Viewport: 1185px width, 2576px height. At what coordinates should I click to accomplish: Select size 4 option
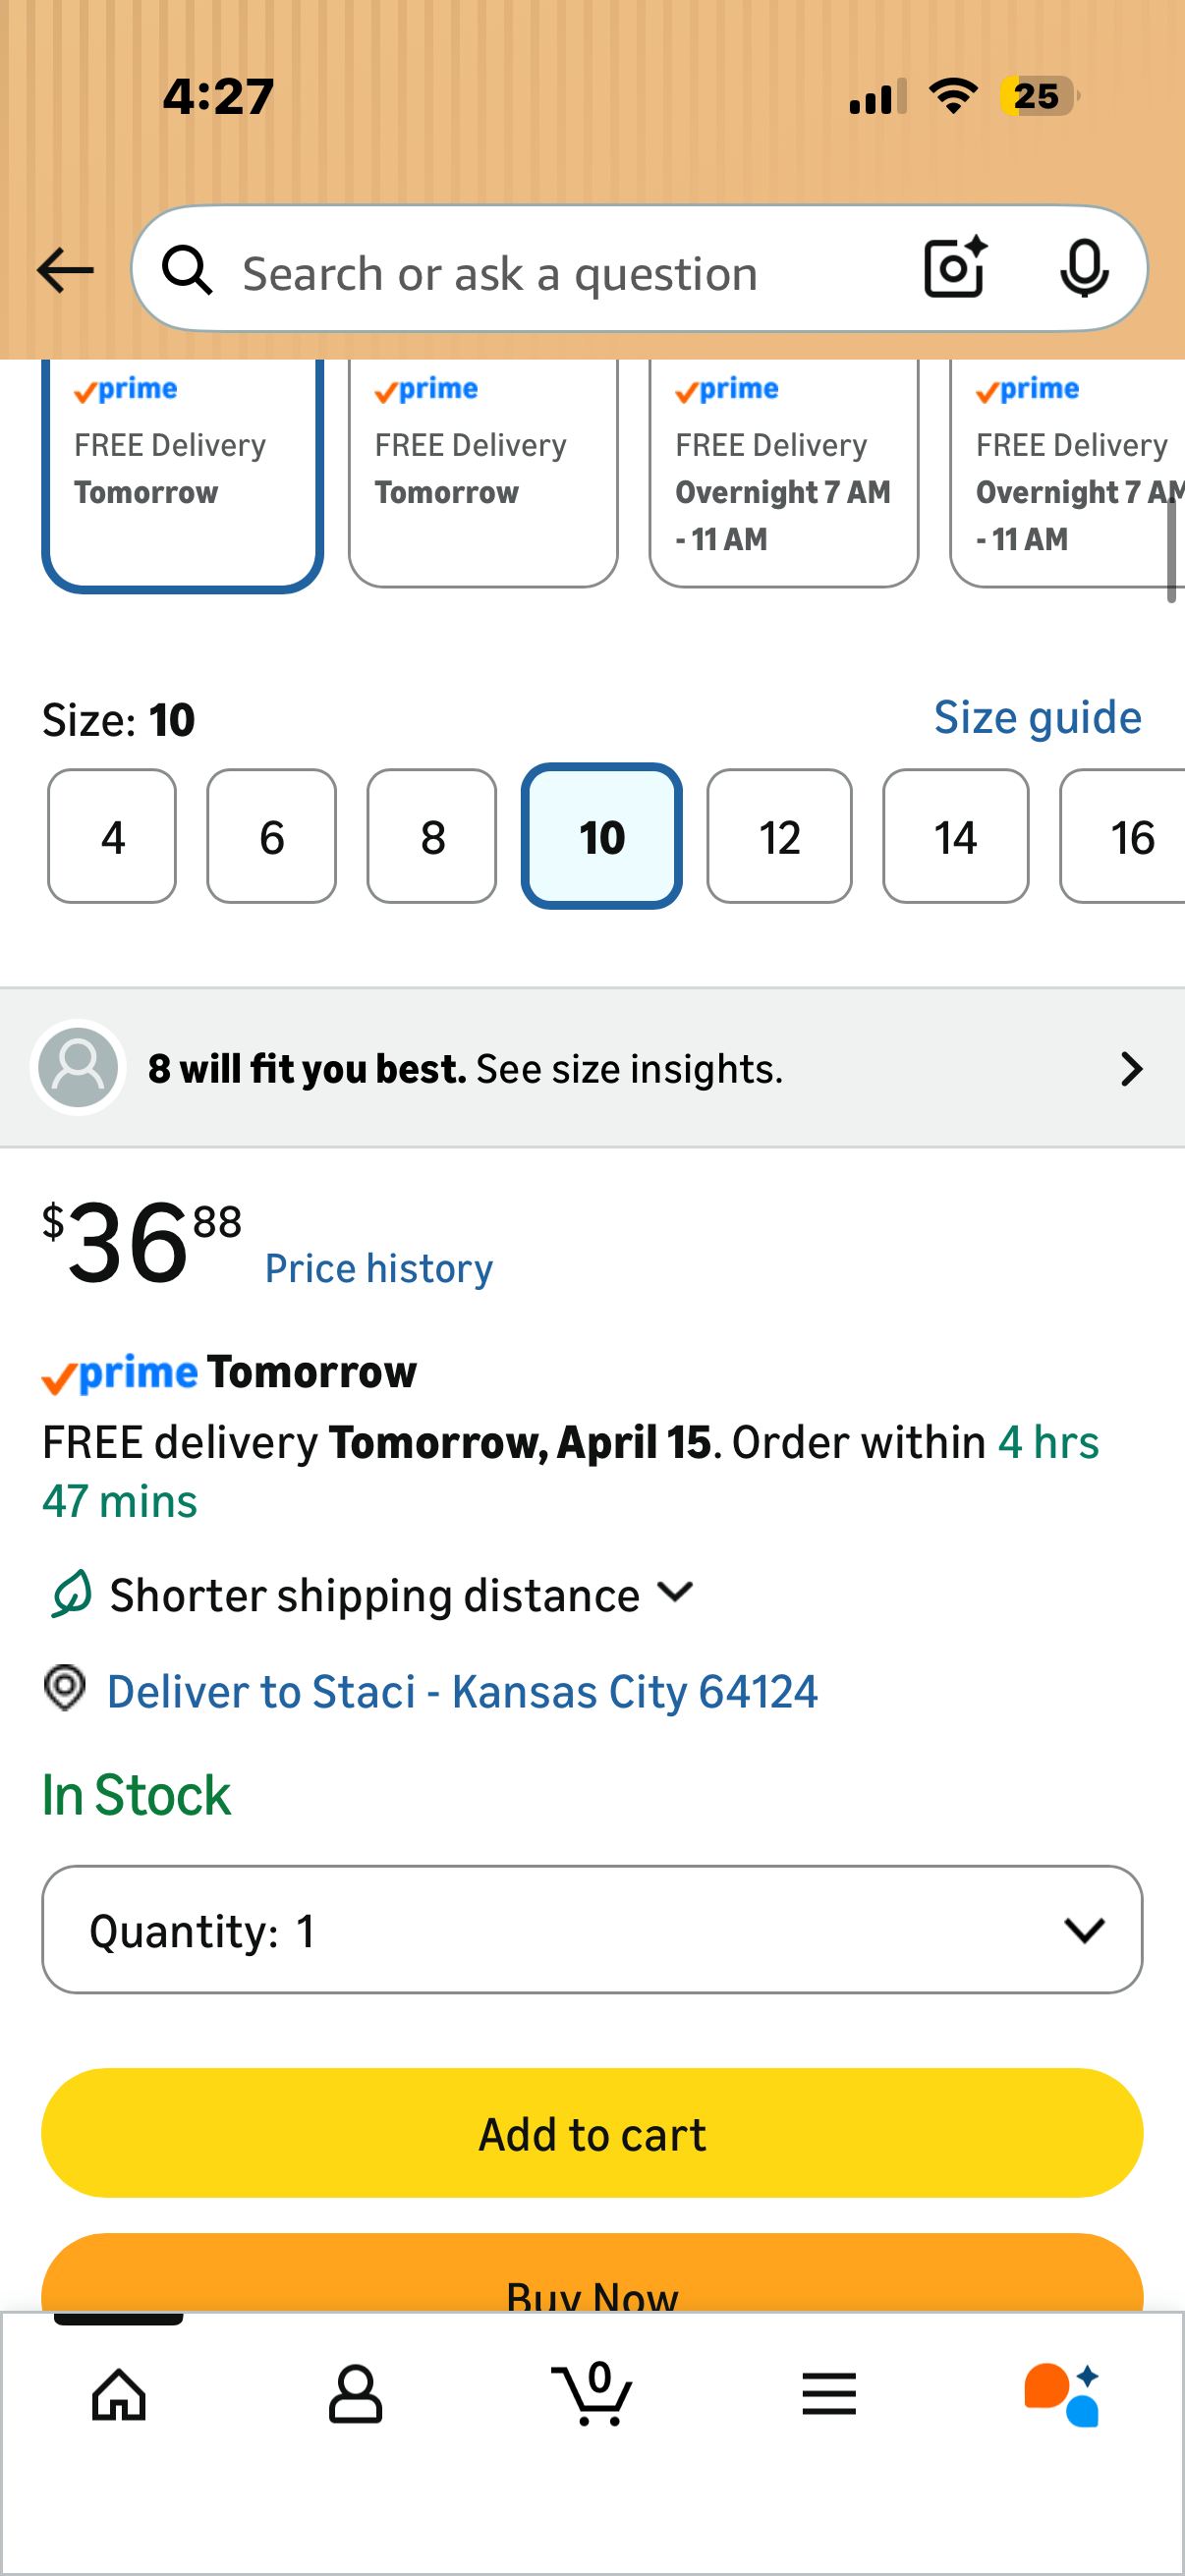tap(112, 836)
